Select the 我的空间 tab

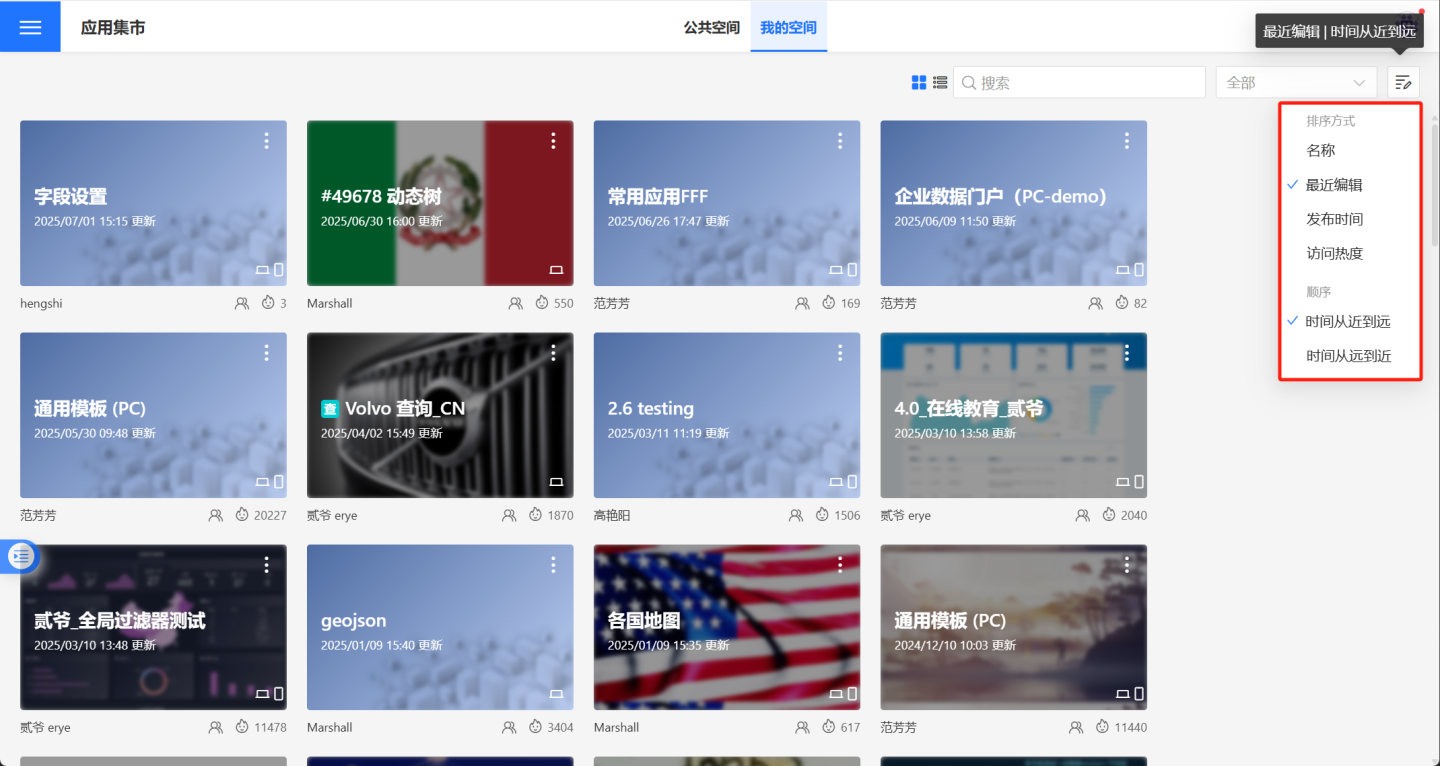pos(788,28)
